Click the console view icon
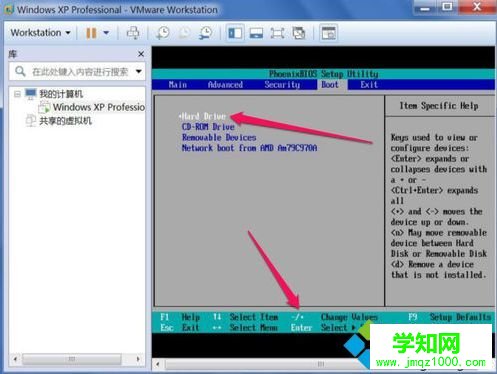 [x=329, y=33]
